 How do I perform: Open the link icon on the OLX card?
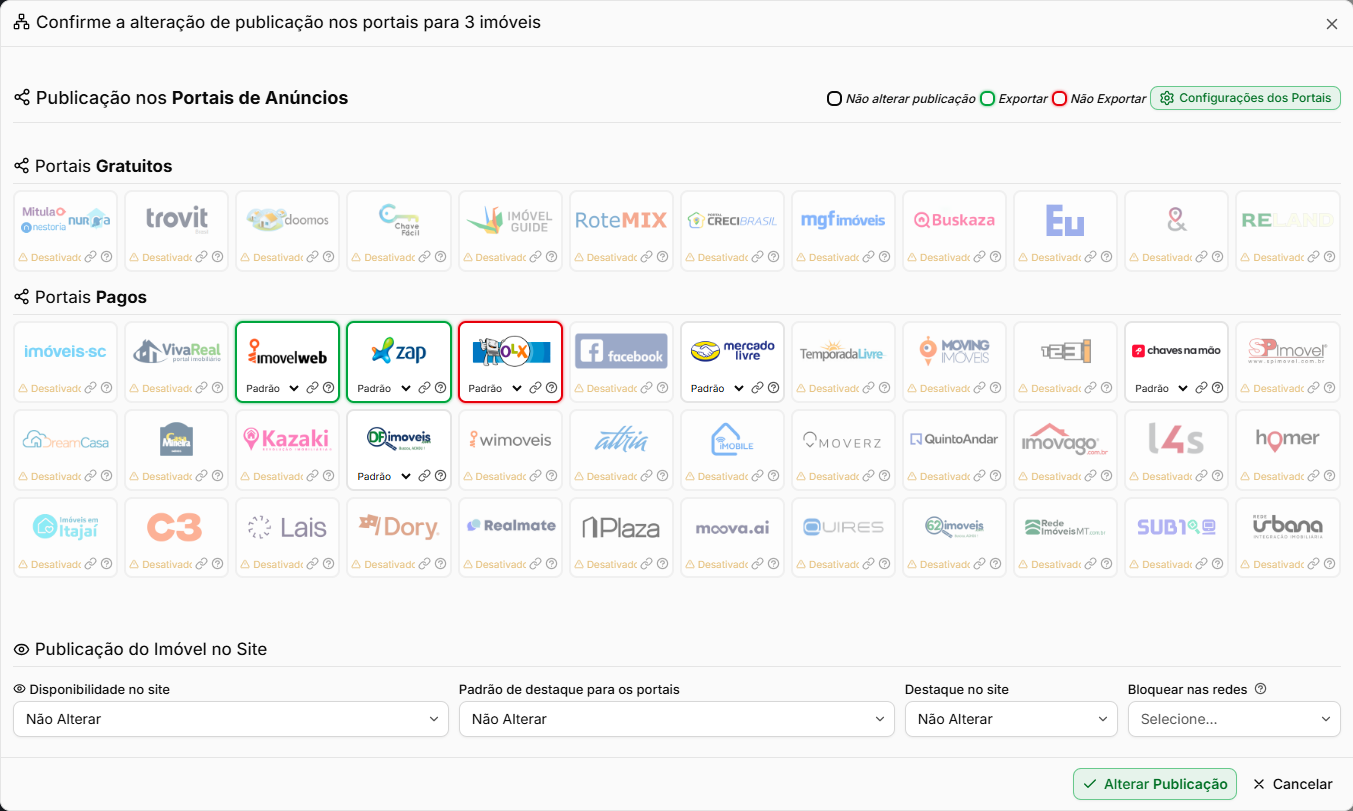pyautogui.click(x=534, y=388)
